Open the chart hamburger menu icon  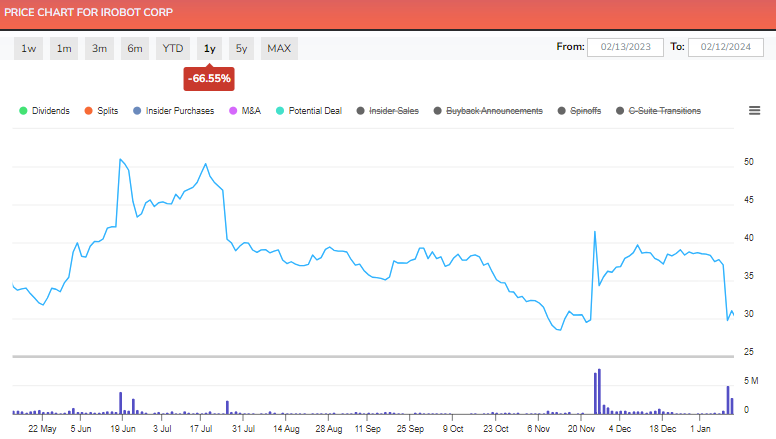[x=754, y=111]
